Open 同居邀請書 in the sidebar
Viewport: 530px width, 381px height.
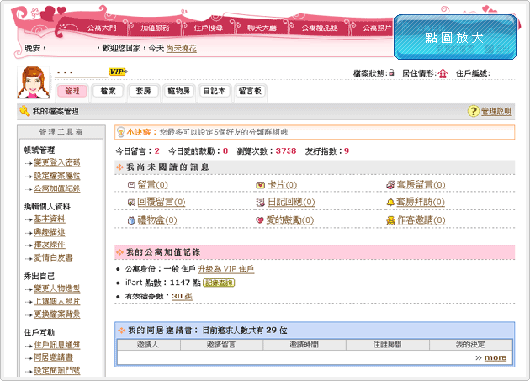pos(53,357)
